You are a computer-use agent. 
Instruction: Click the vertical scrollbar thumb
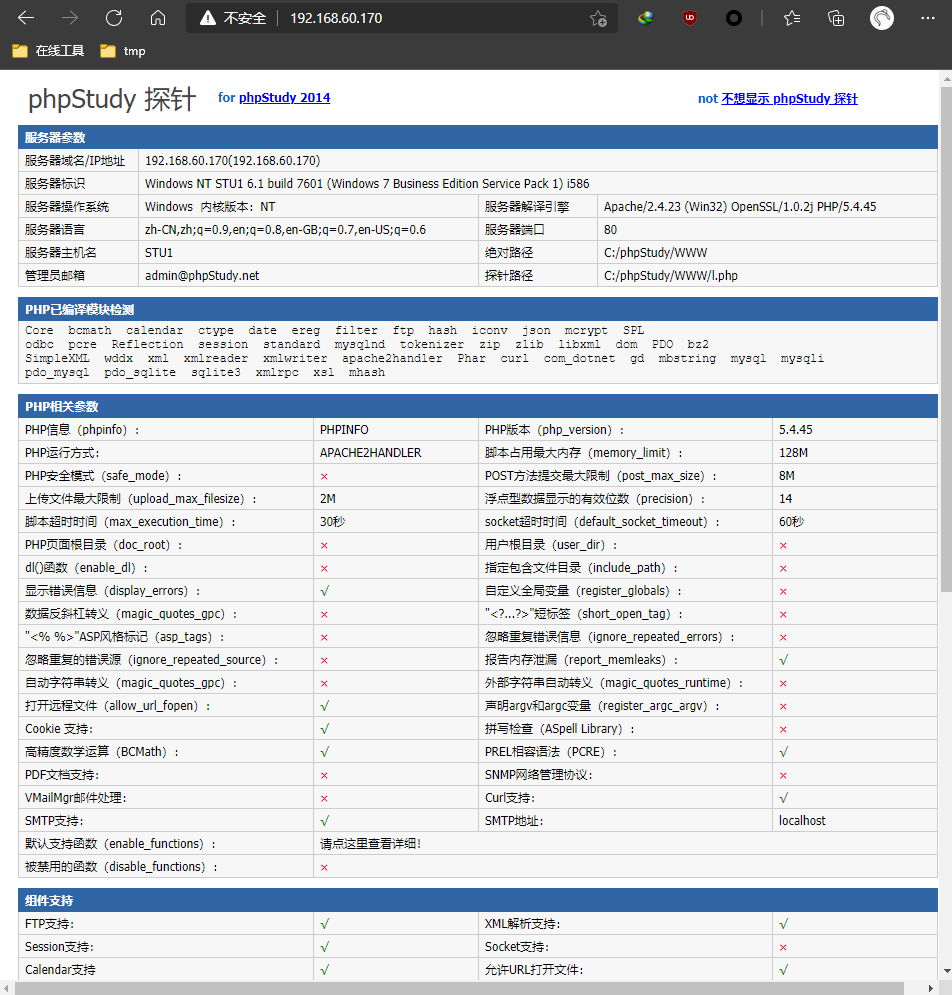946,339
